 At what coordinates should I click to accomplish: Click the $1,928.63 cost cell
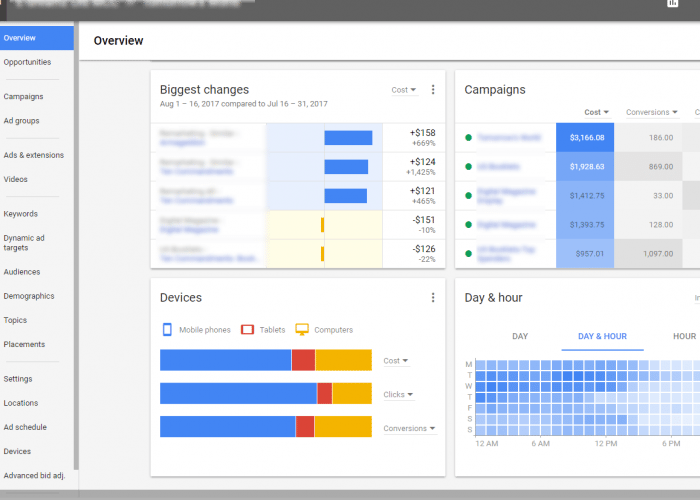pyautogui.click(x=585, y=167)
